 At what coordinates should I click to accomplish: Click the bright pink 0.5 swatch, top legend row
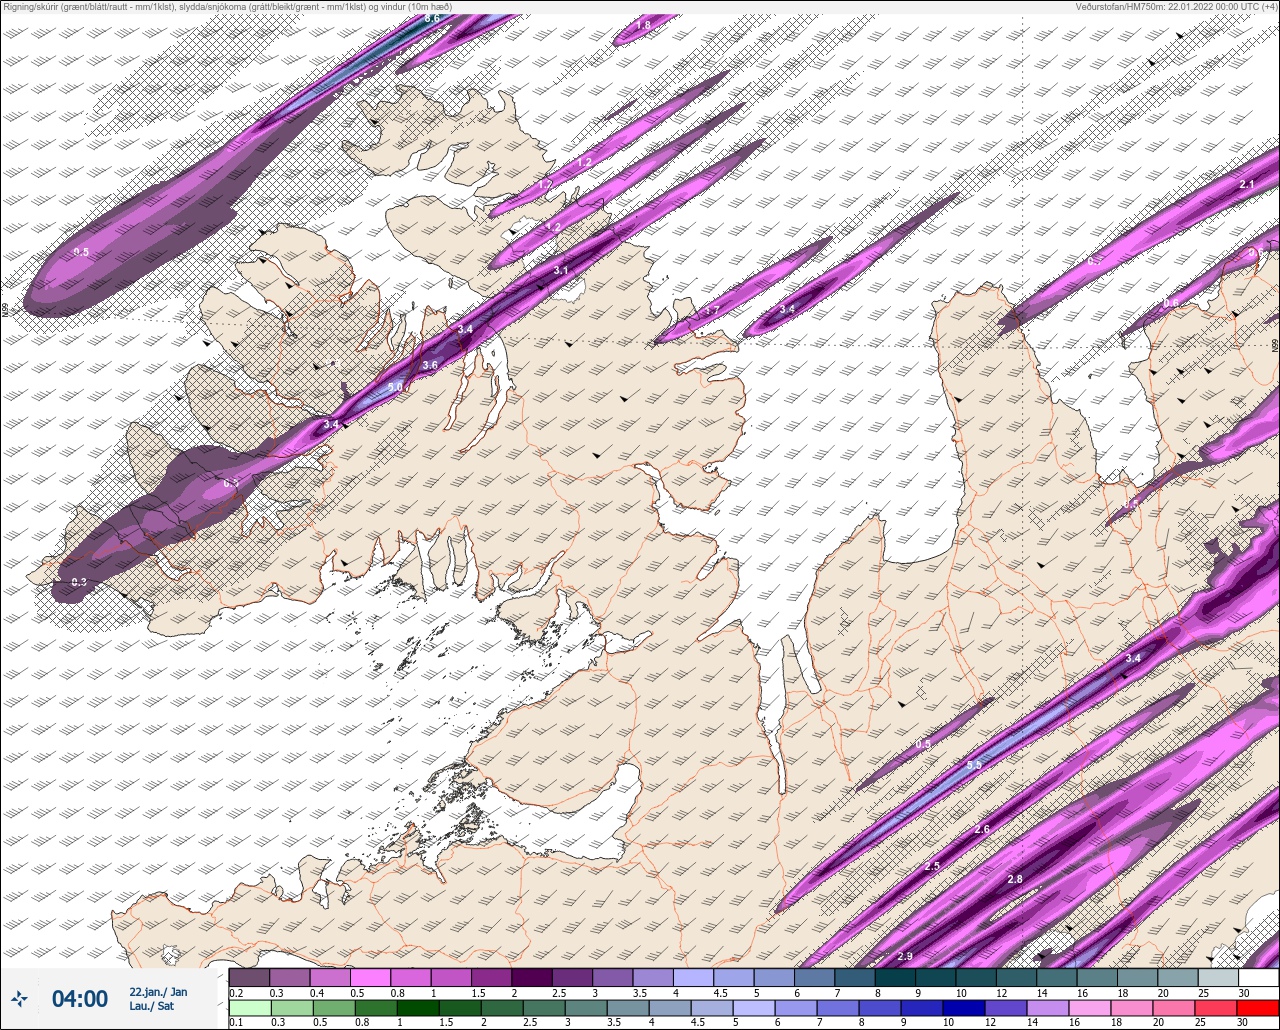coord(370,977)
